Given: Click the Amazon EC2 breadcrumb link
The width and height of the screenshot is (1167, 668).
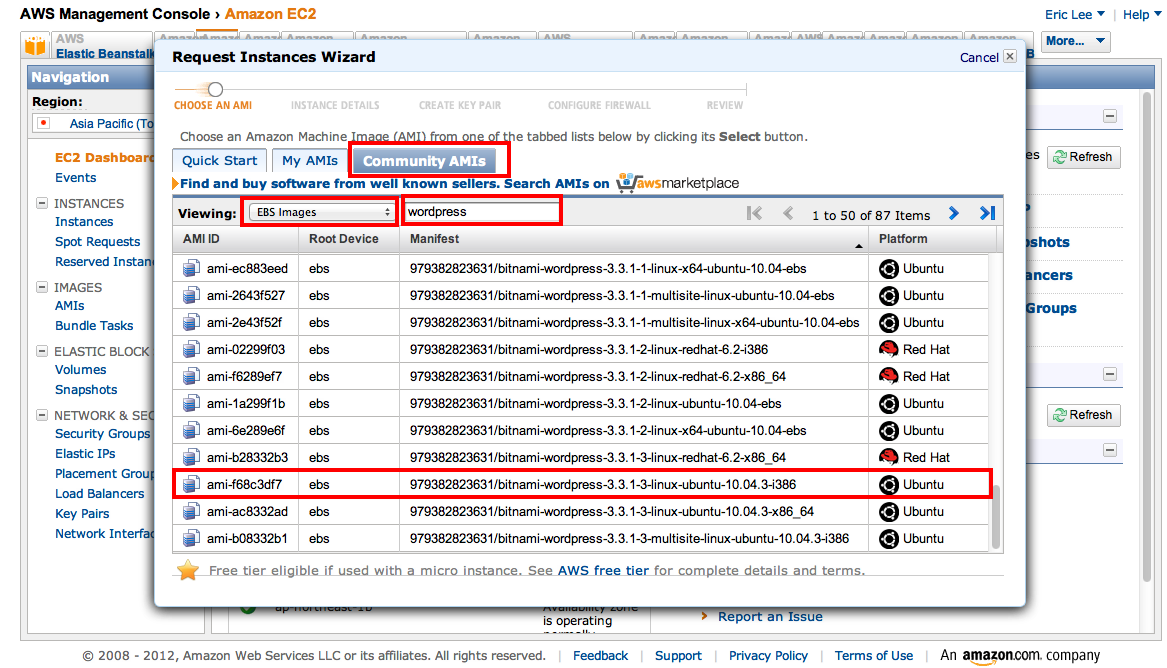Looking at the screenshot, I should point(270,14).
